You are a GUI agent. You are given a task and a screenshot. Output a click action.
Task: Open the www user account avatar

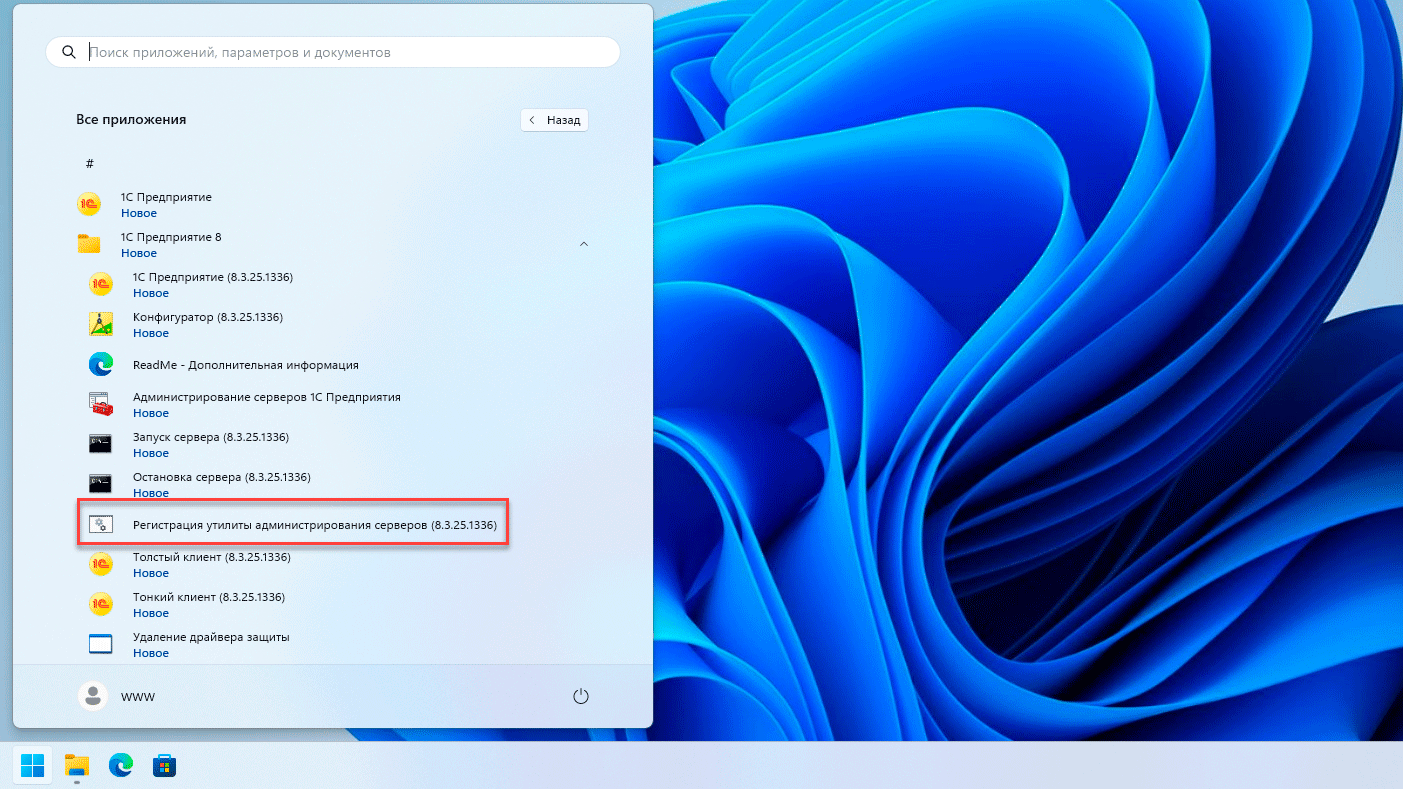(x=93, y=696)
